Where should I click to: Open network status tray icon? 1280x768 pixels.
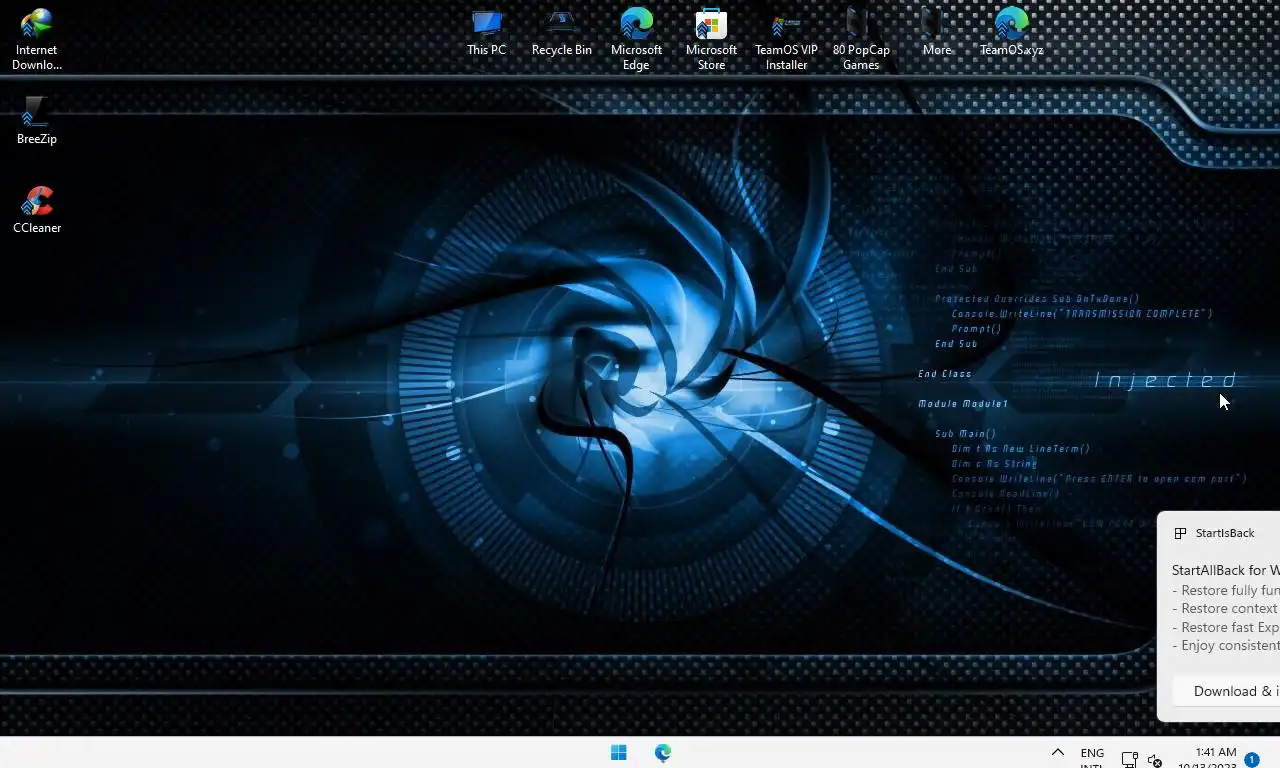pos(1129,759)
